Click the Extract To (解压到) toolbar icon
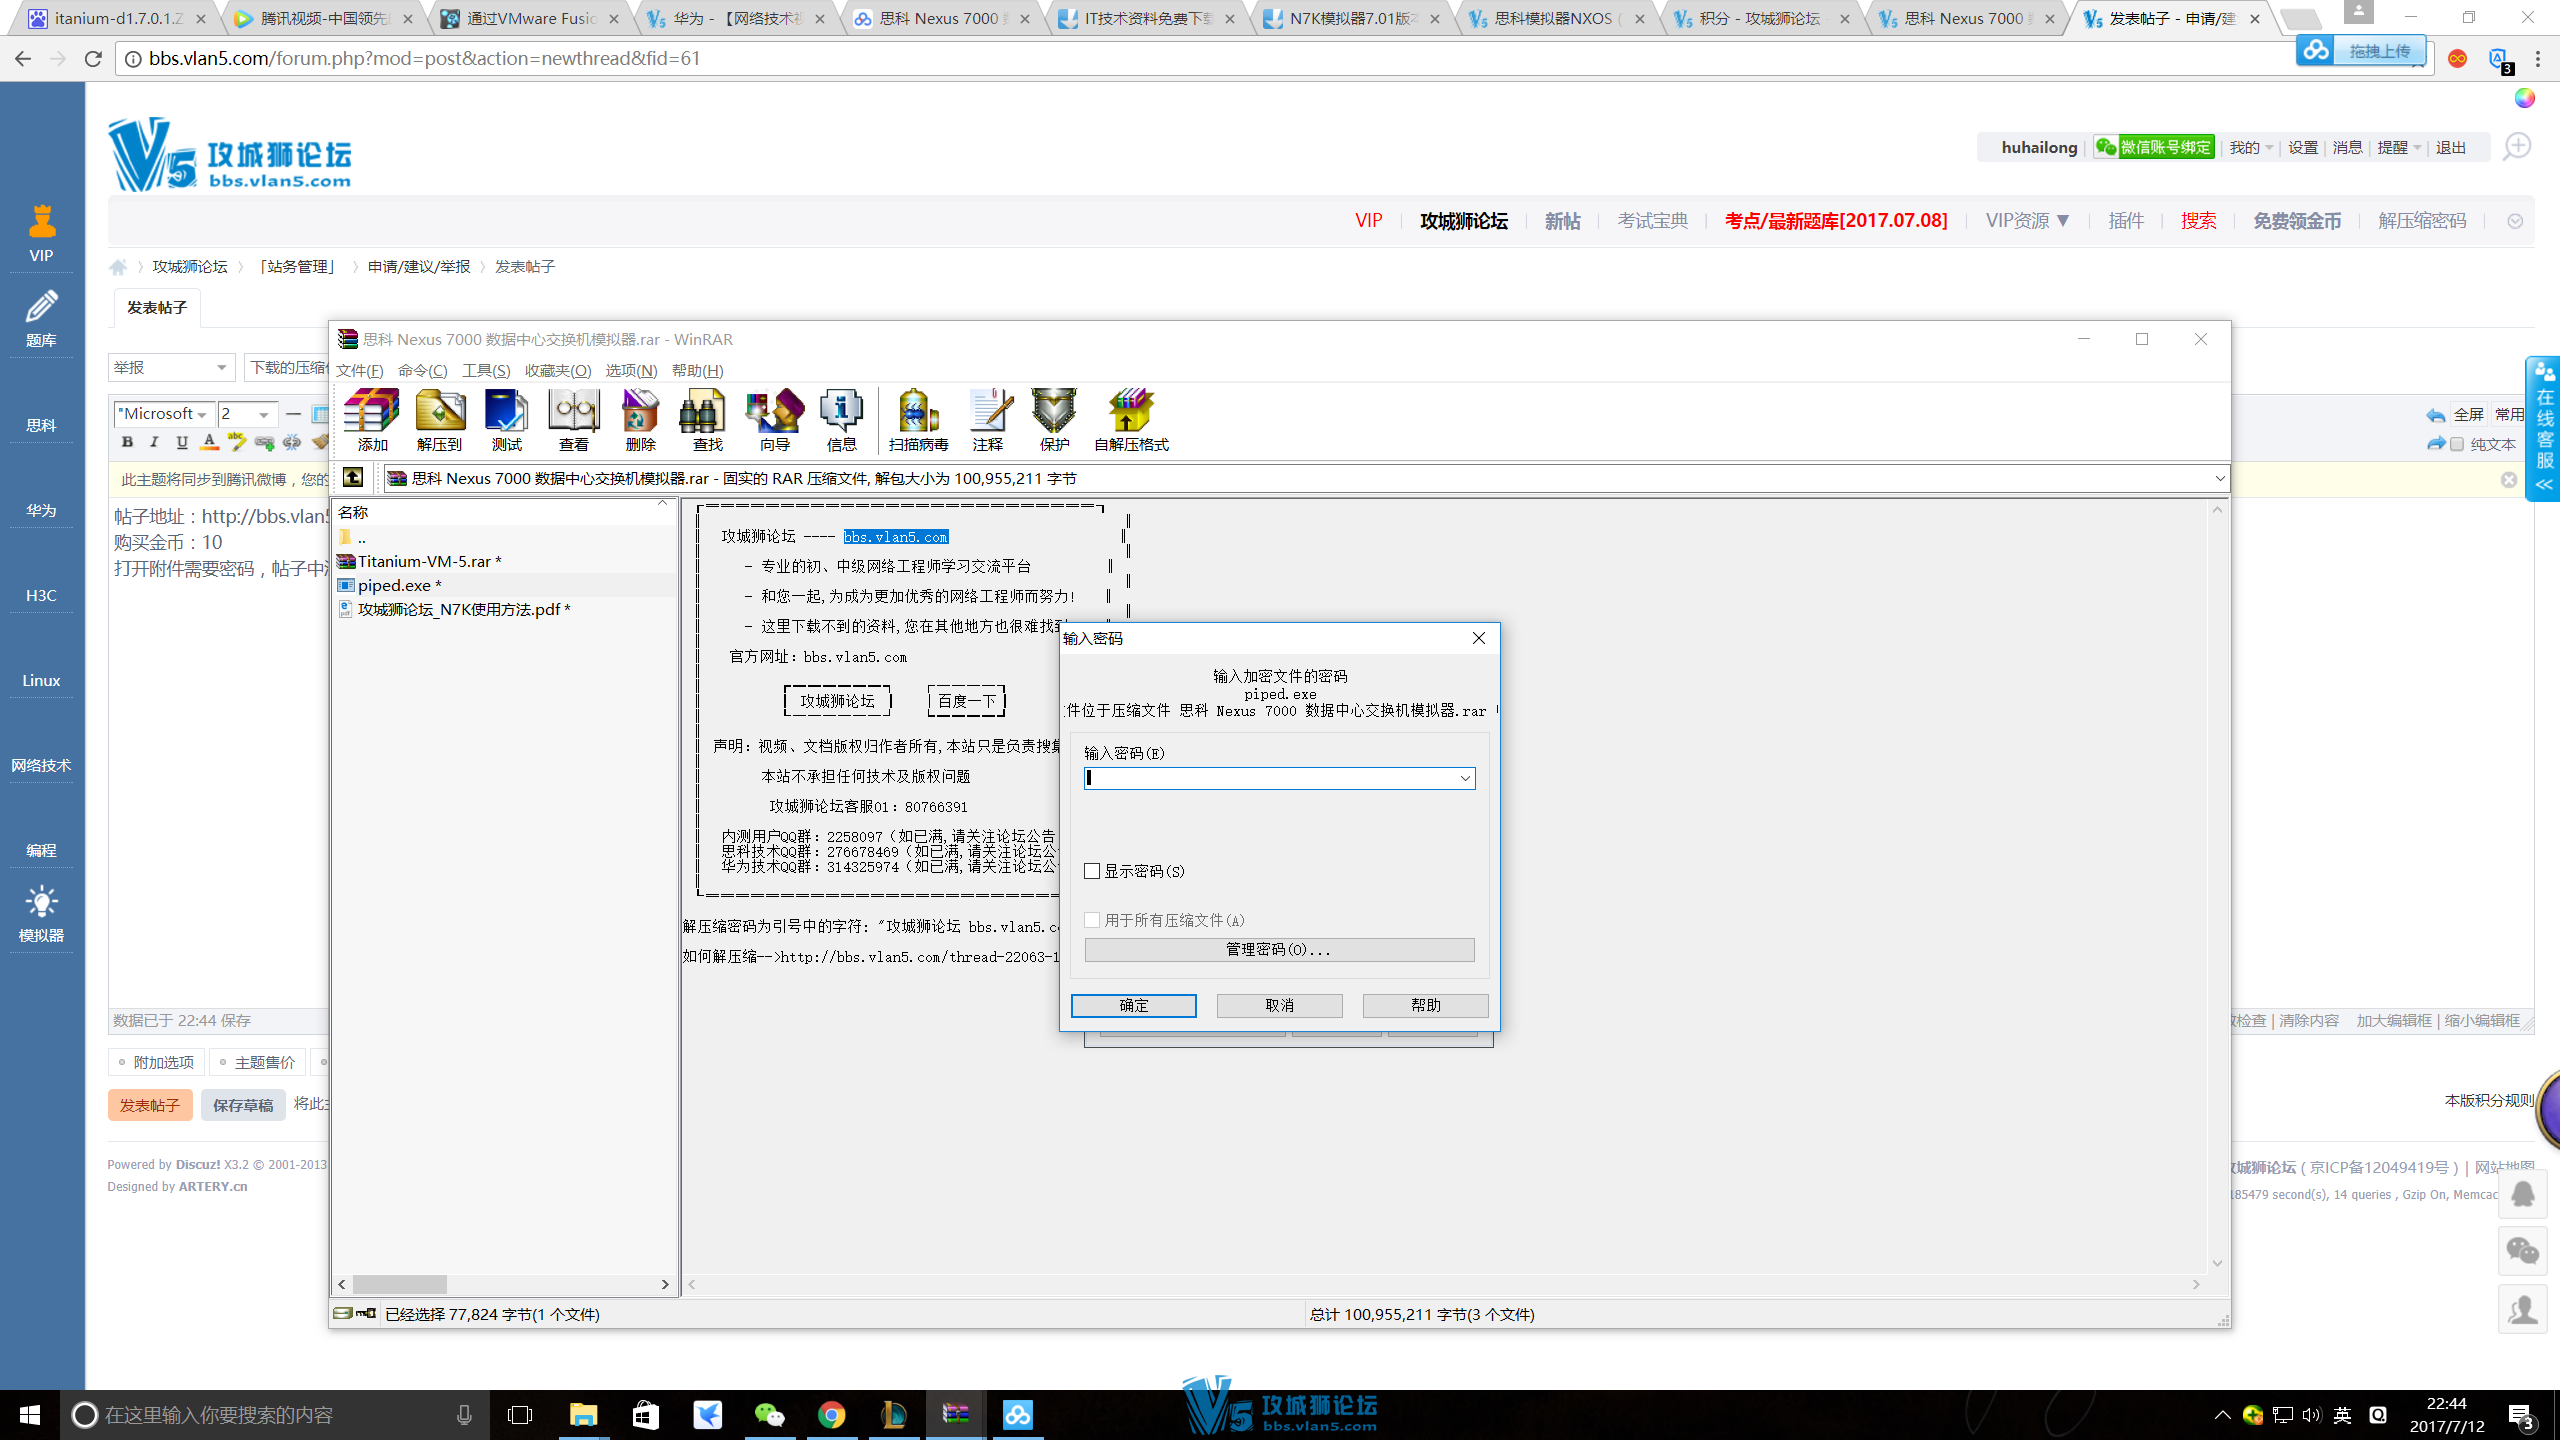Screen dimensions: 2560x1440 click(439, 420)
